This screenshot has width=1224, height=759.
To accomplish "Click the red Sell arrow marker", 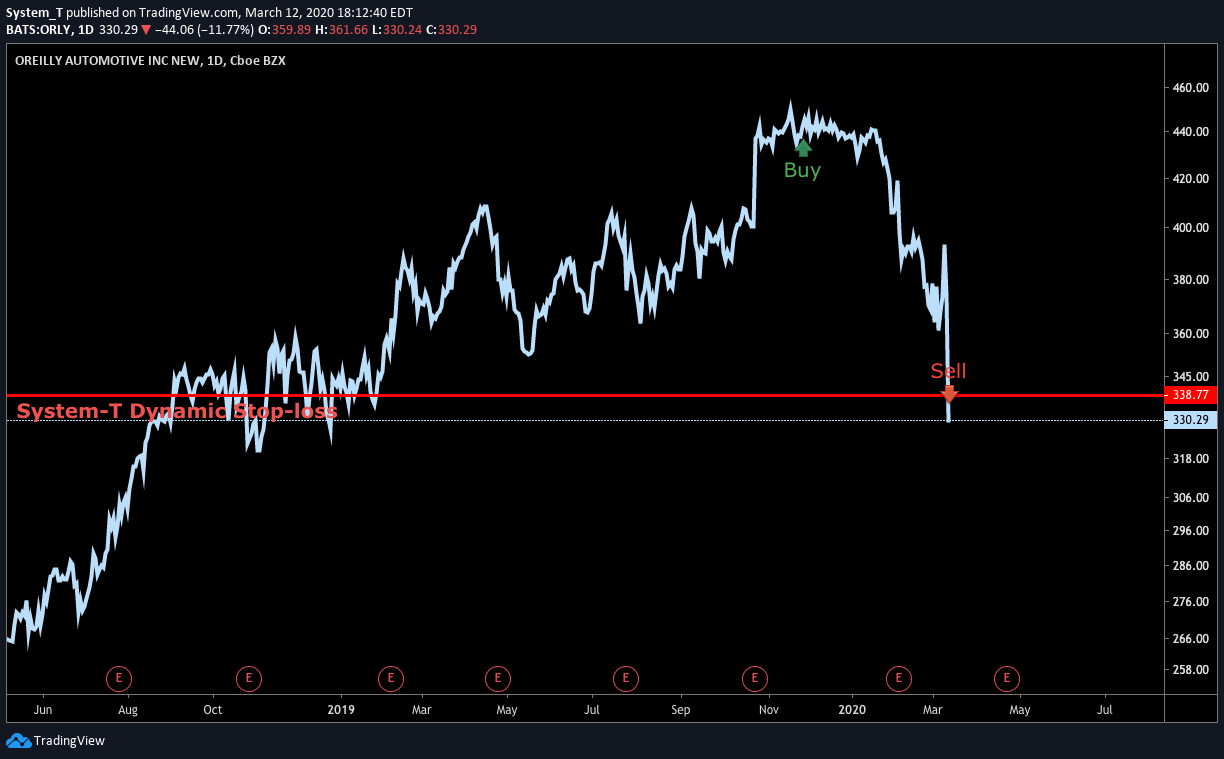I will (949, 394).
